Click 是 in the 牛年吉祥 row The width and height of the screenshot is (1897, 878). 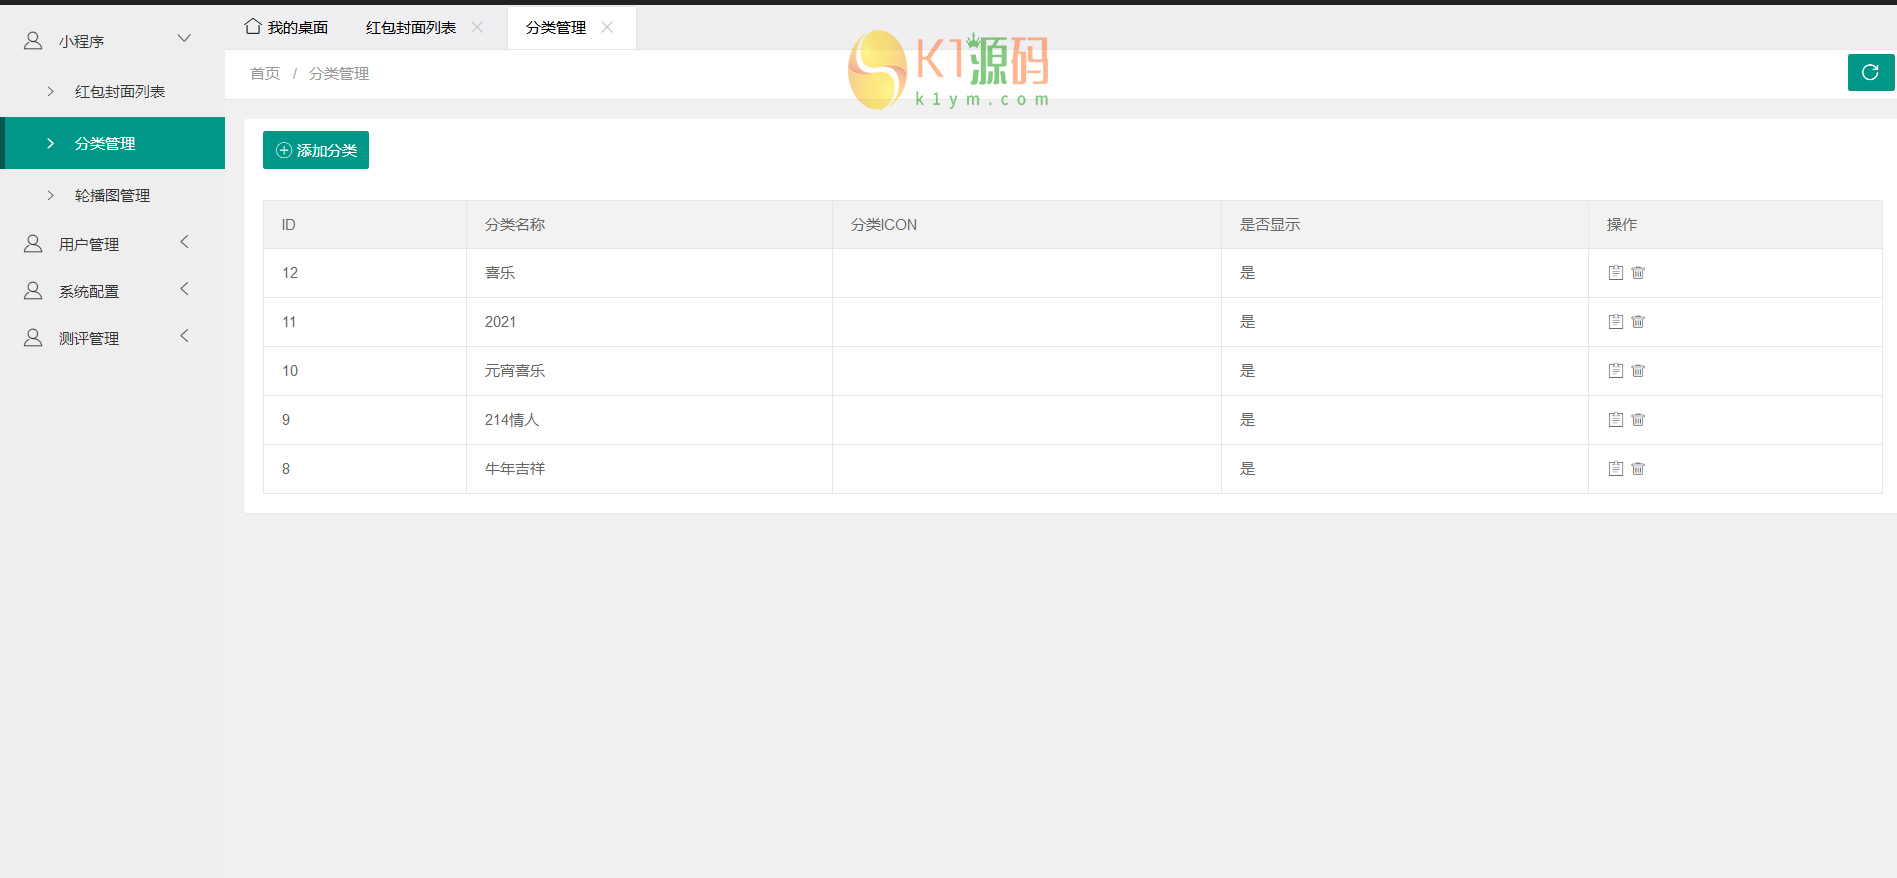click(1247, 469)
